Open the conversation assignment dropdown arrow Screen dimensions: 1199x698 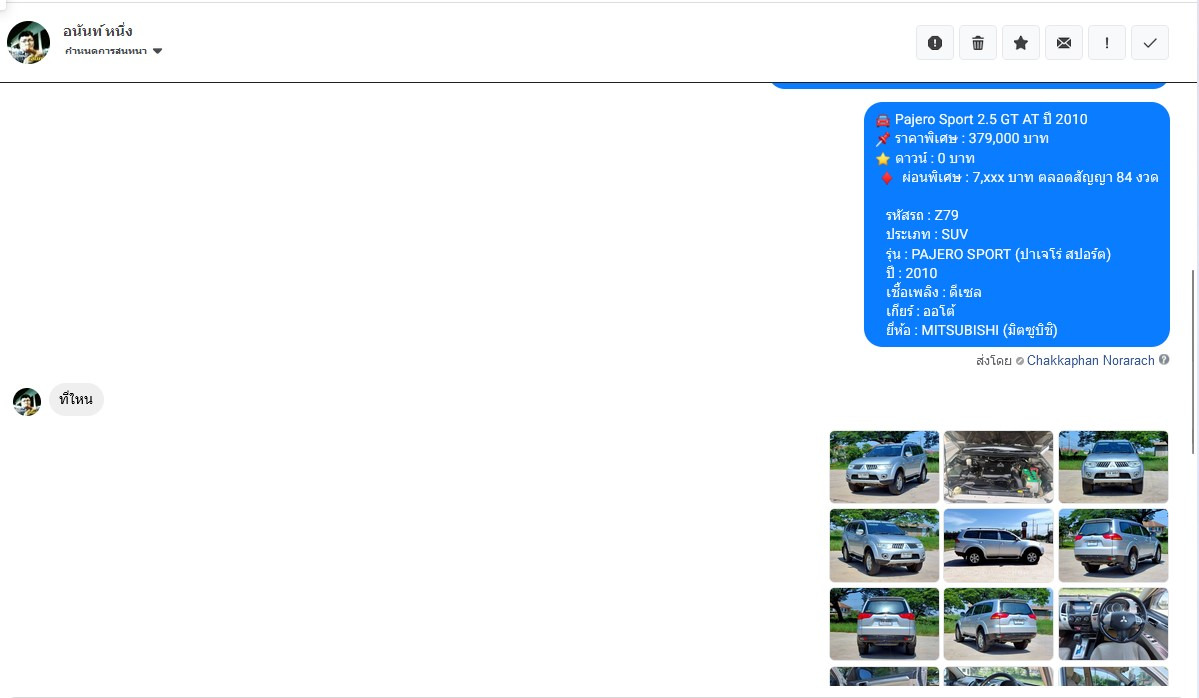coord(158,51)
